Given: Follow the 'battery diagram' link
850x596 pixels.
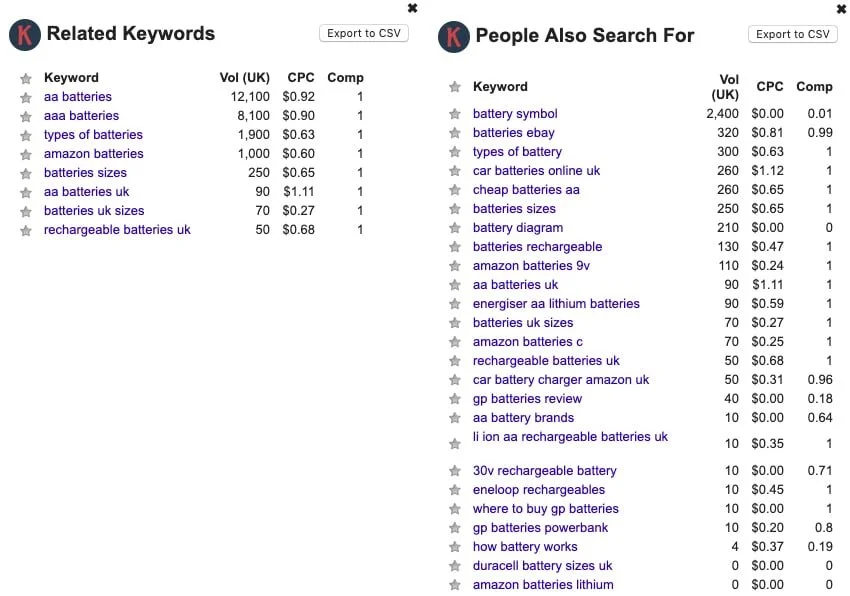Looking at the screenshot, I should point(518,228).
